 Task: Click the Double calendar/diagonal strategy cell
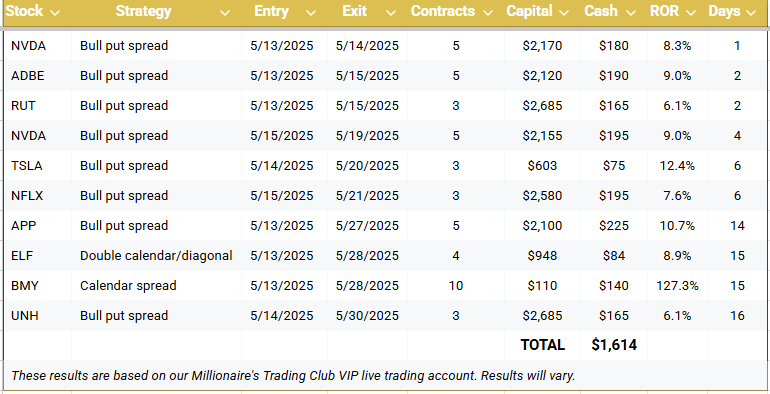(x=156, y=255)
